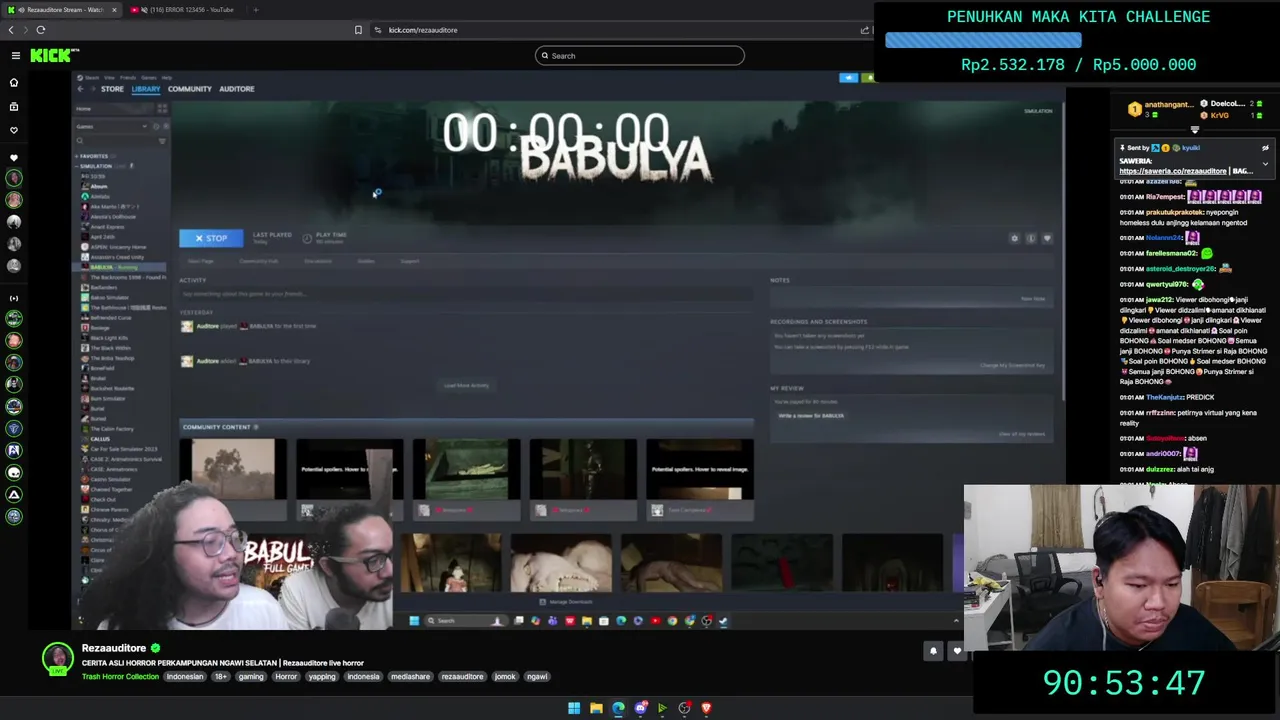Switch to the ERROR 123456 YouTube tab
Image resolution: width=1280 pixels, height=720 pixels.
point(186,10)
